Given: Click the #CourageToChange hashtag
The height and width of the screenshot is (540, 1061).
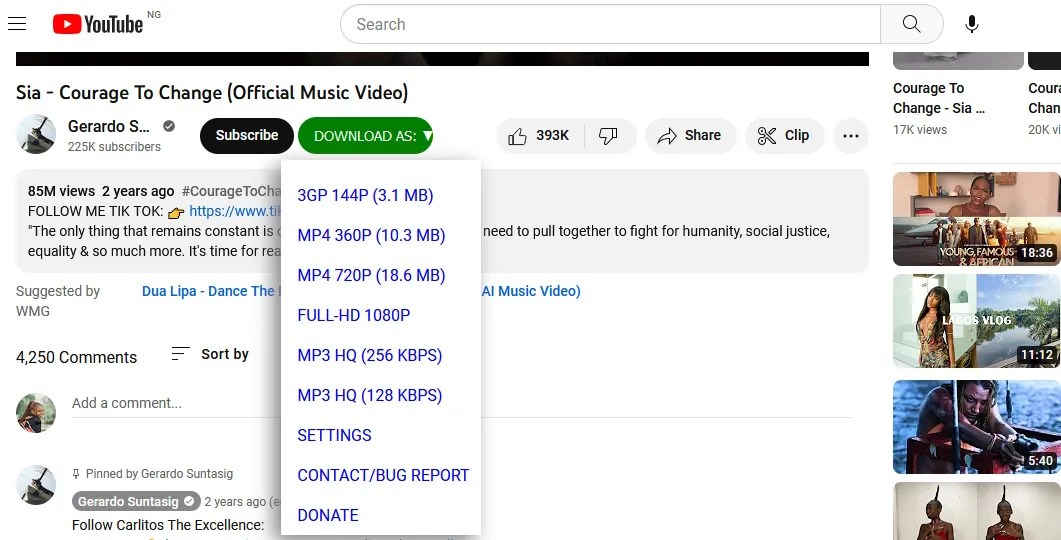Looking at the screenshot, I should pyautogui.click(x=231, y=191).
